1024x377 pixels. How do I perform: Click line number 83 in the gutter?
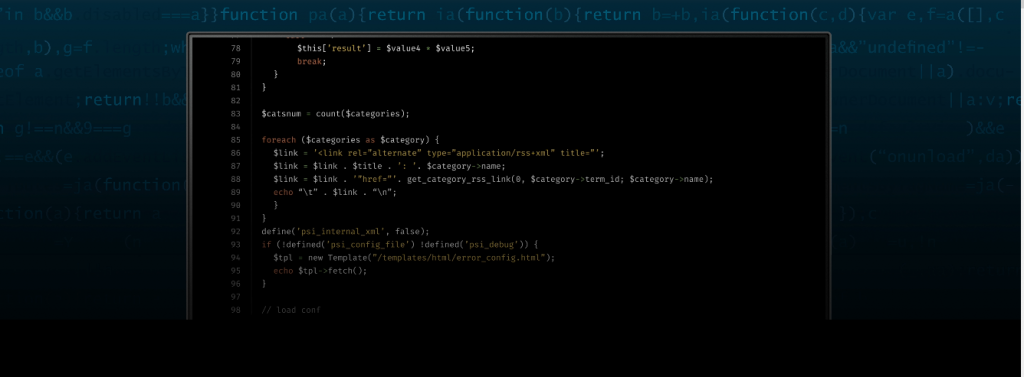click(236, 114)
